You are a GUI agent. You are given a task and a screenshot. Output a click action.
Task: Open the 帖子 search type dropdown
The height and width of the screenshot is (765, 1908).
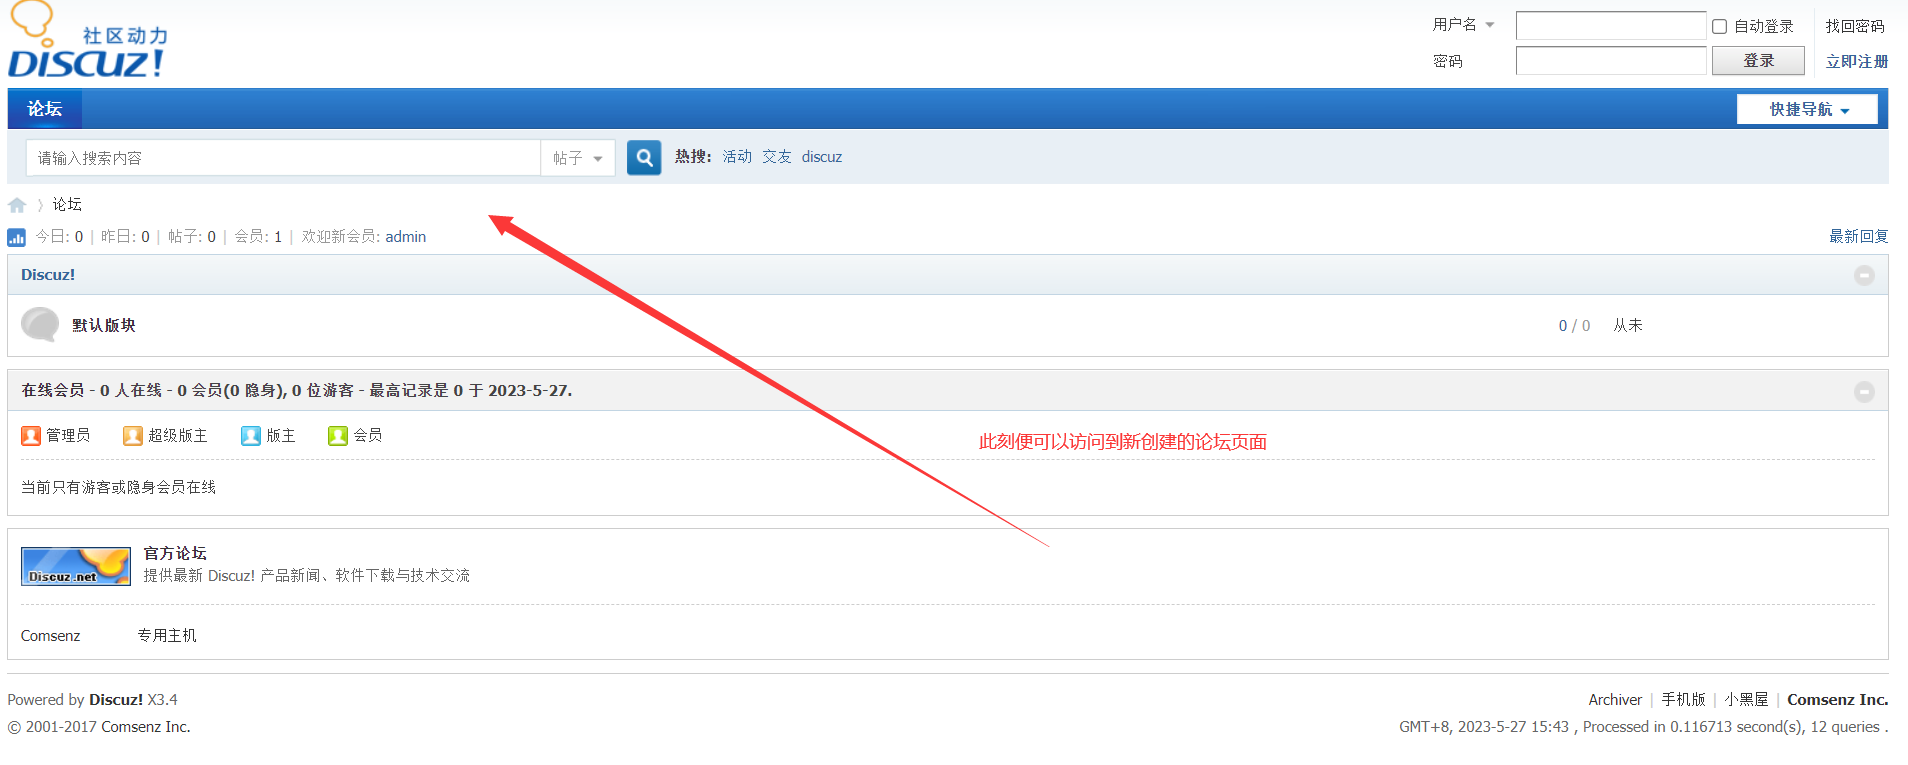(x=578, y=158)
